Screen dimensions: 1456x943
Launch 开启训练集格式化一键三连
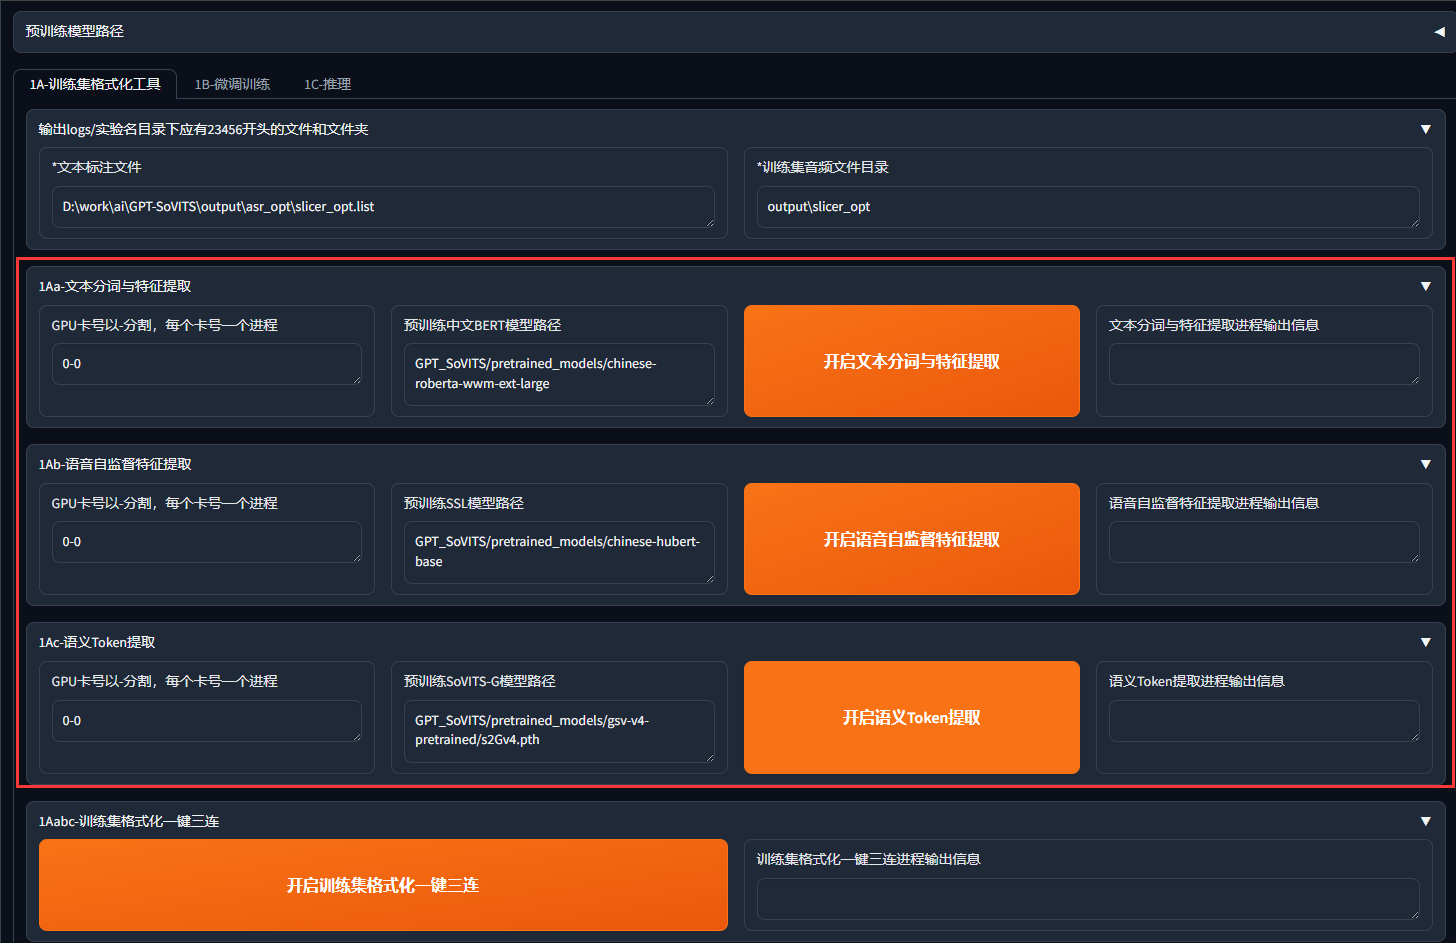(382, 885)
